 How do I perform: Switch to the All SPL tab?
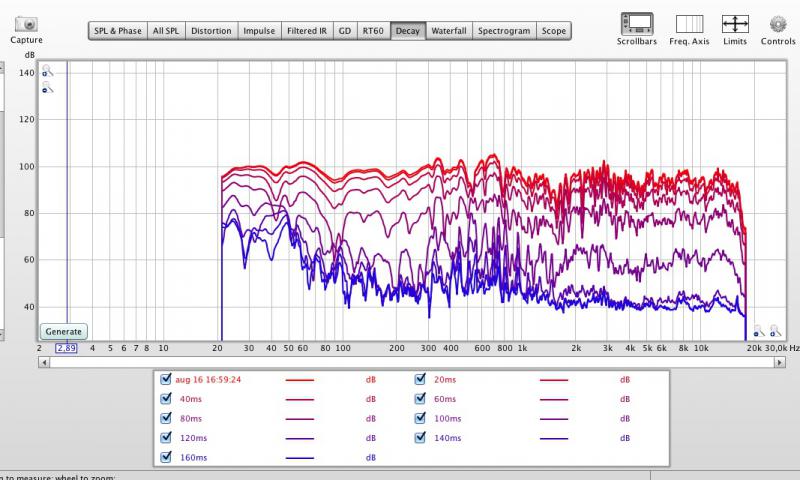point(166,31)
